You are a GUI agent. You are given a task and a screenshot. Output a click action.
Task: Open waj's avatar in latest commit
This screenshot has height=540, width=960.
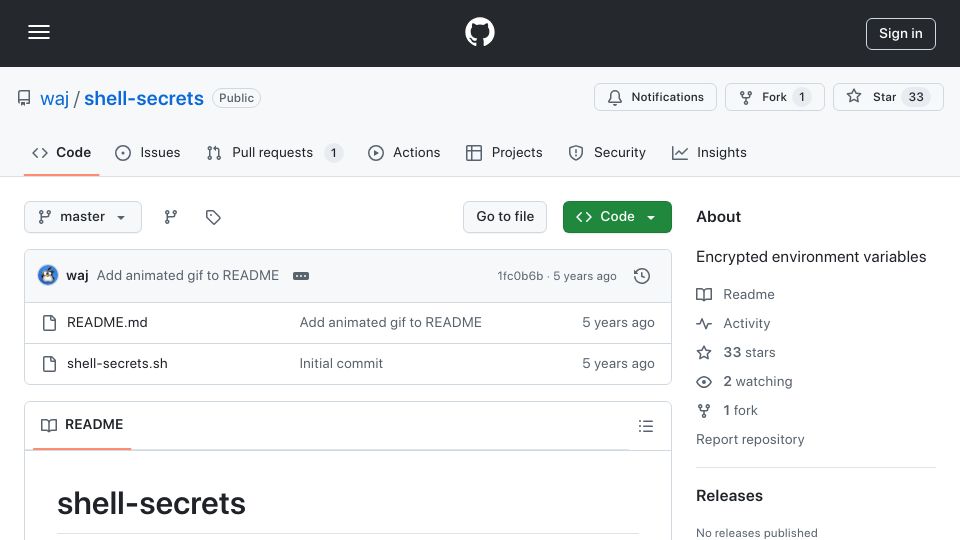coord(48,276)
